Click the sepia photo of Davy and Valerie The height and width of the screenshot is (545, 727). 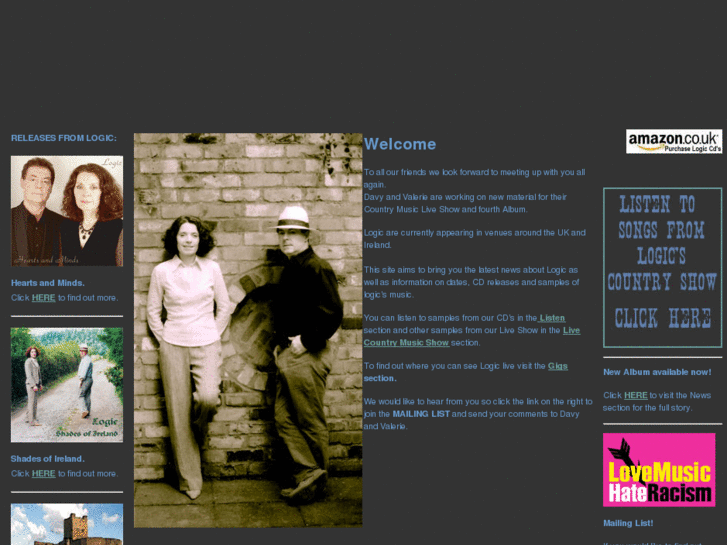(x=248, y=330)
